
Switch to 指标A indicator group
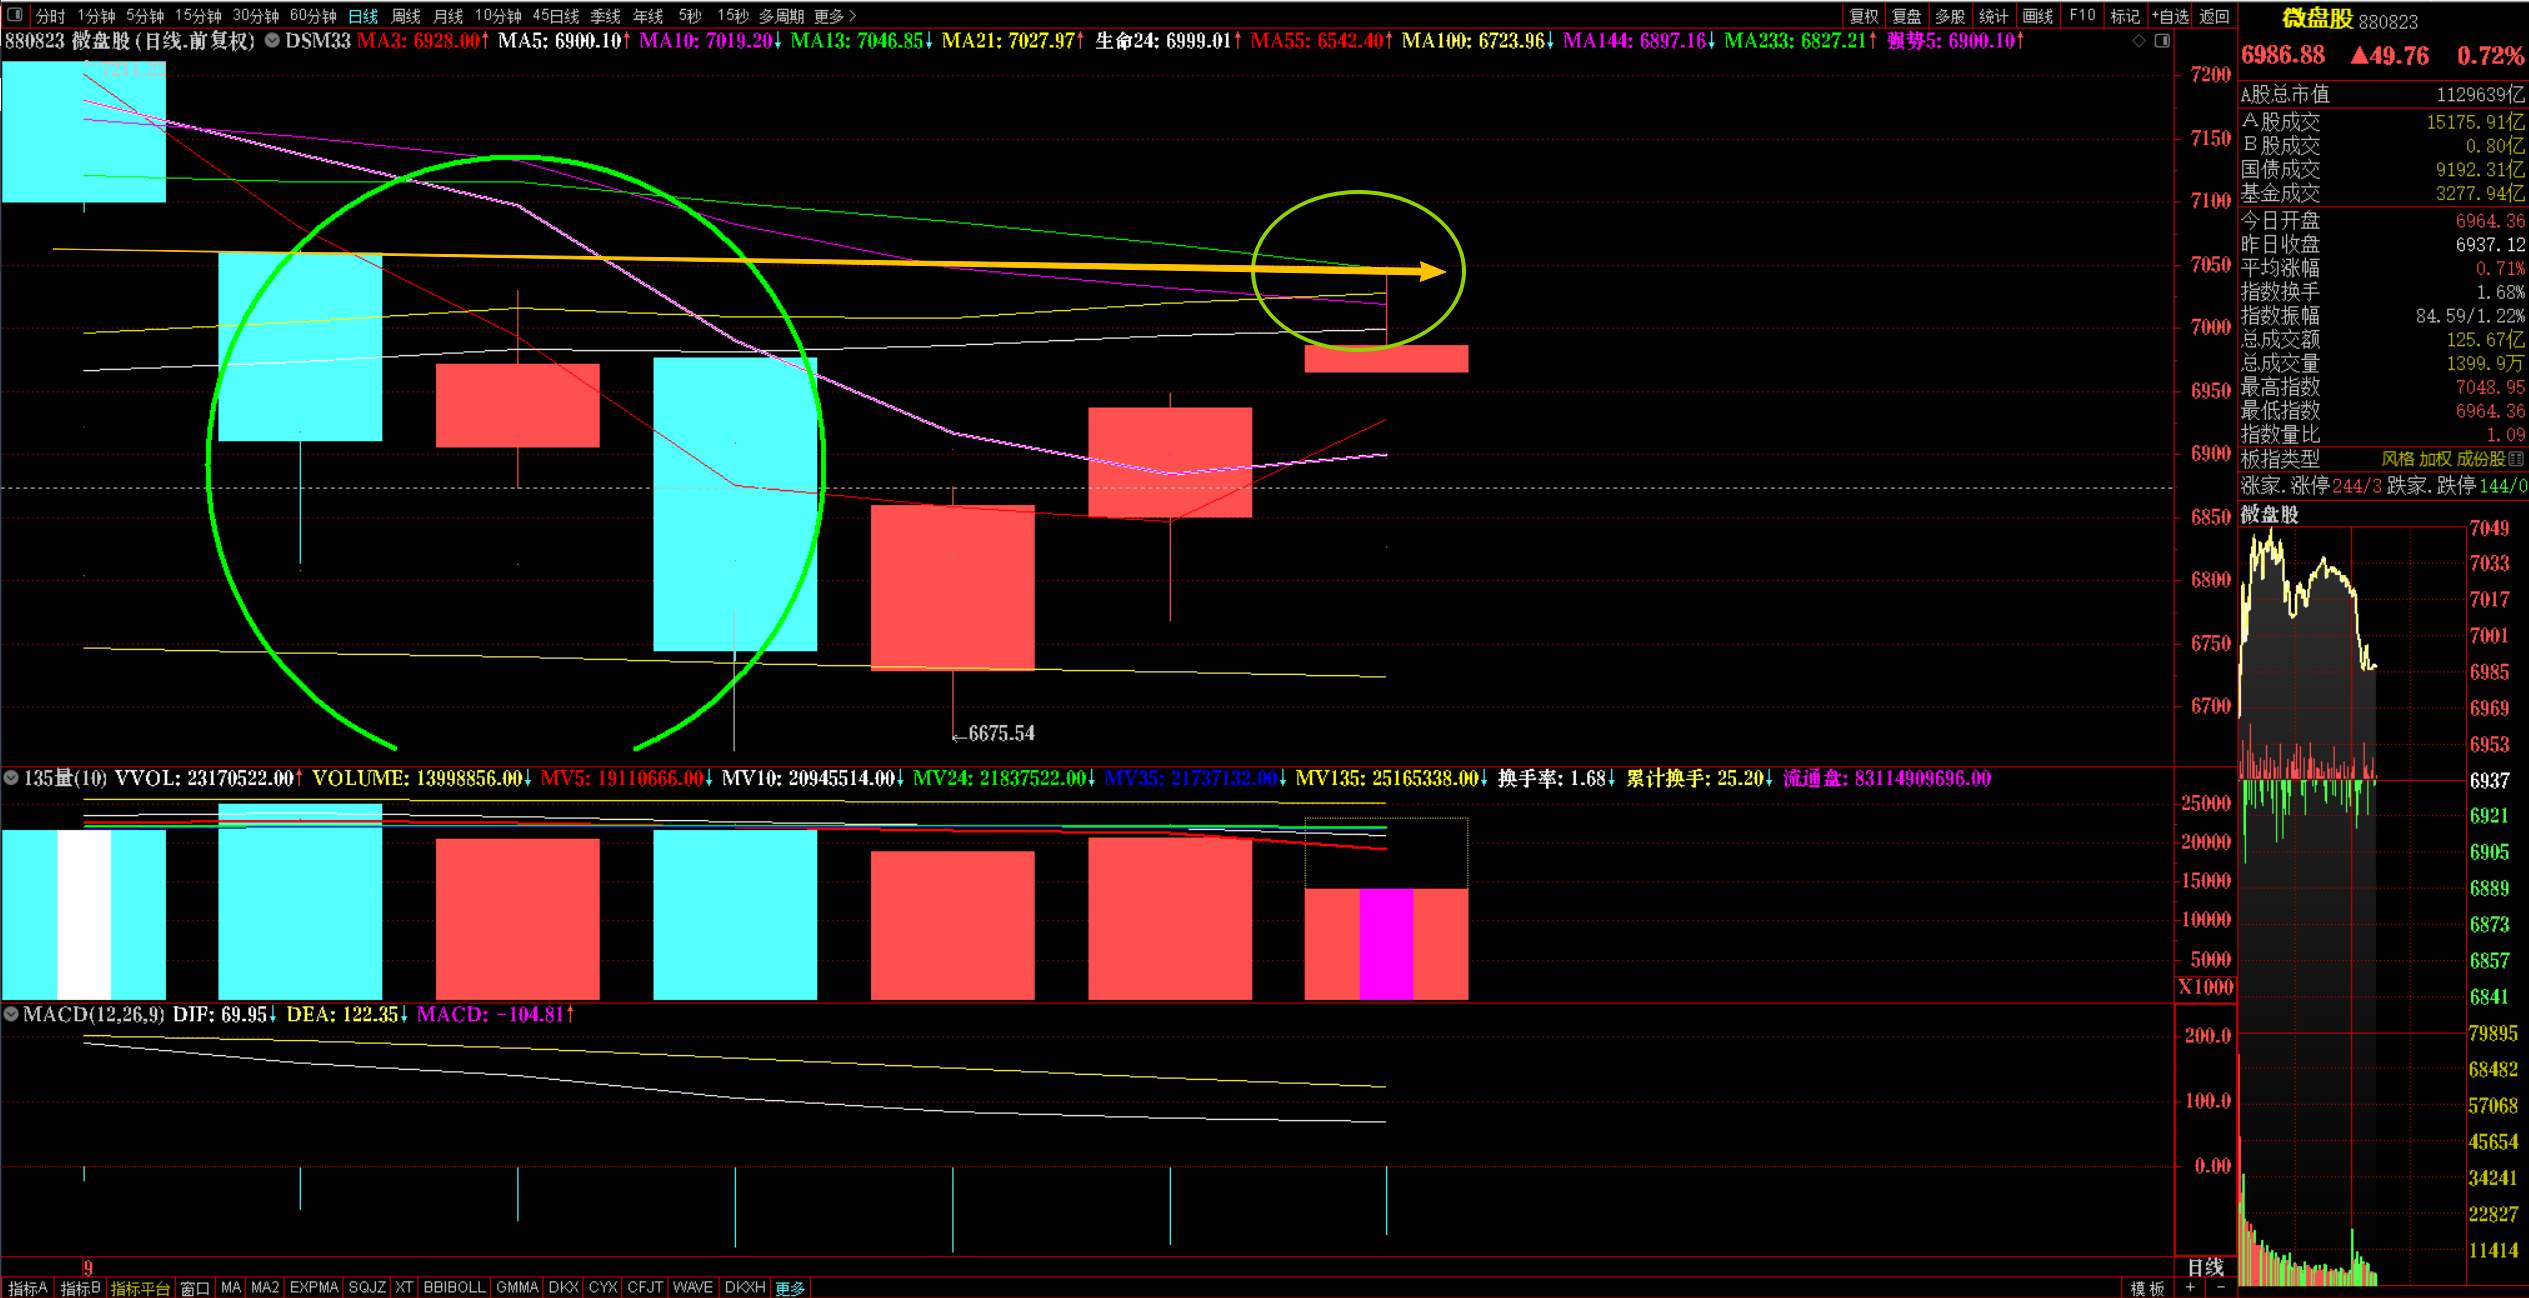(27, 1288)
